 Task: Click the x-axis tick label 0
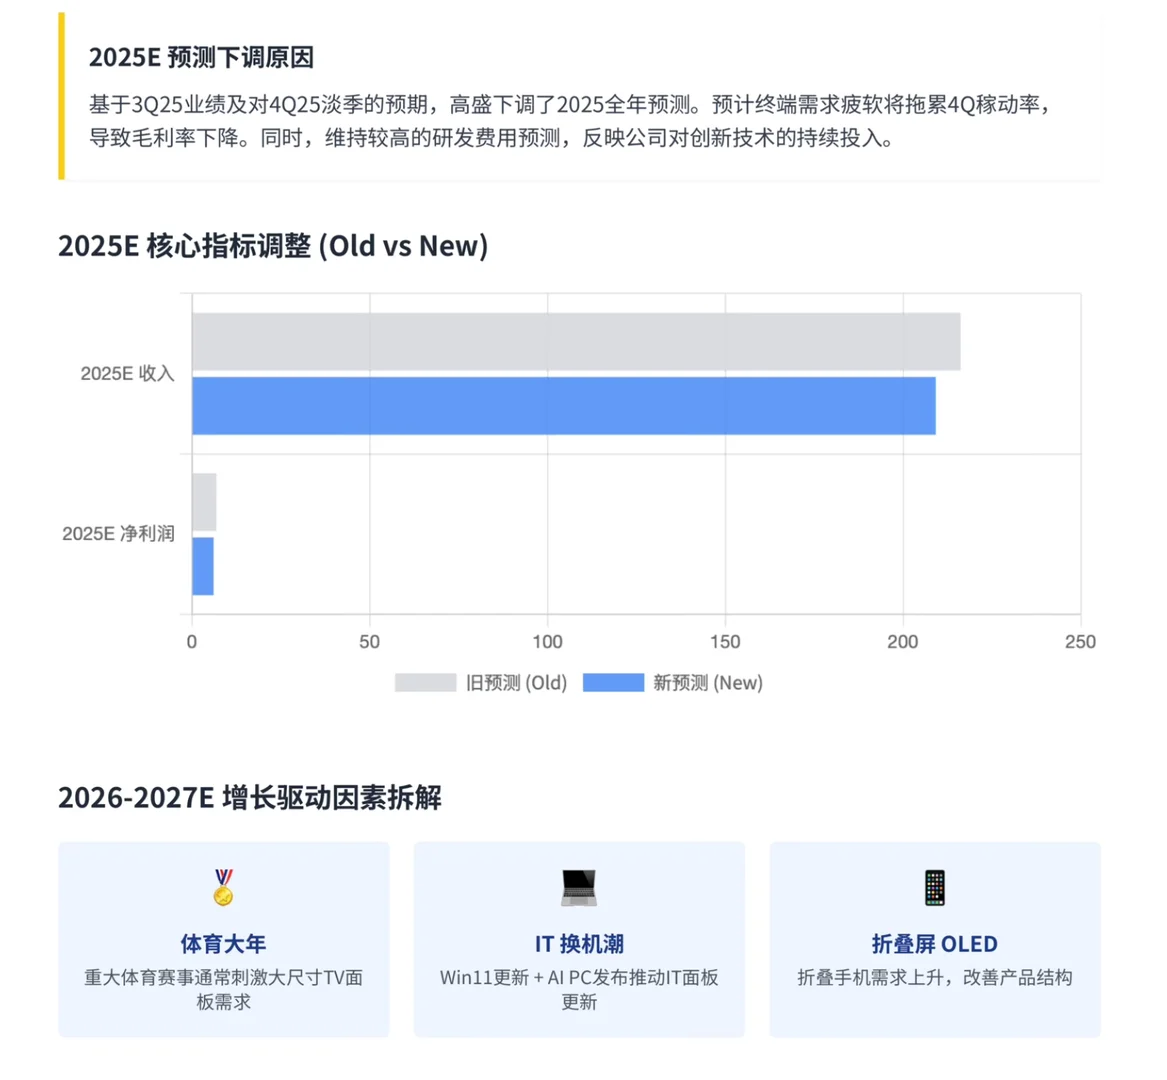[x=192, y=642]
